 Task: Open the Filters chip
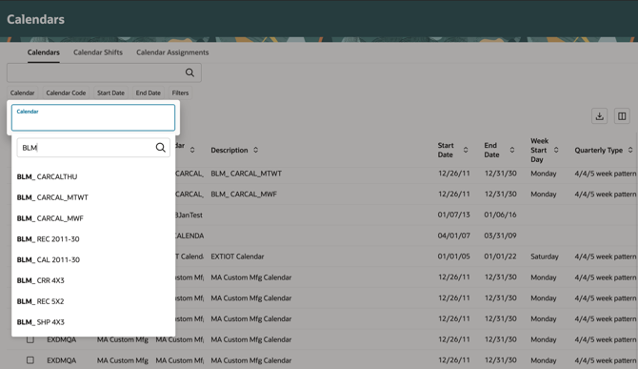point(180,93)
